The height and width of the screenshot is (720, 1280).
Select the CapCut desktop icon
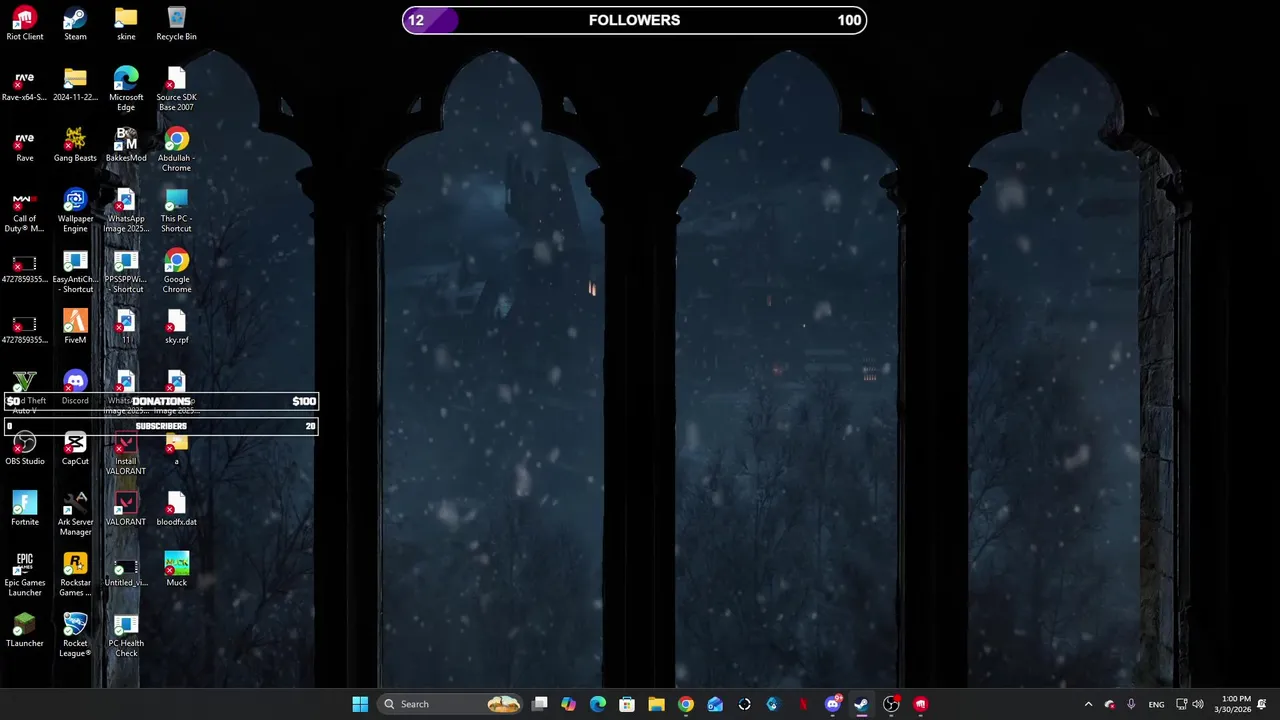click(x=75, y=449)
